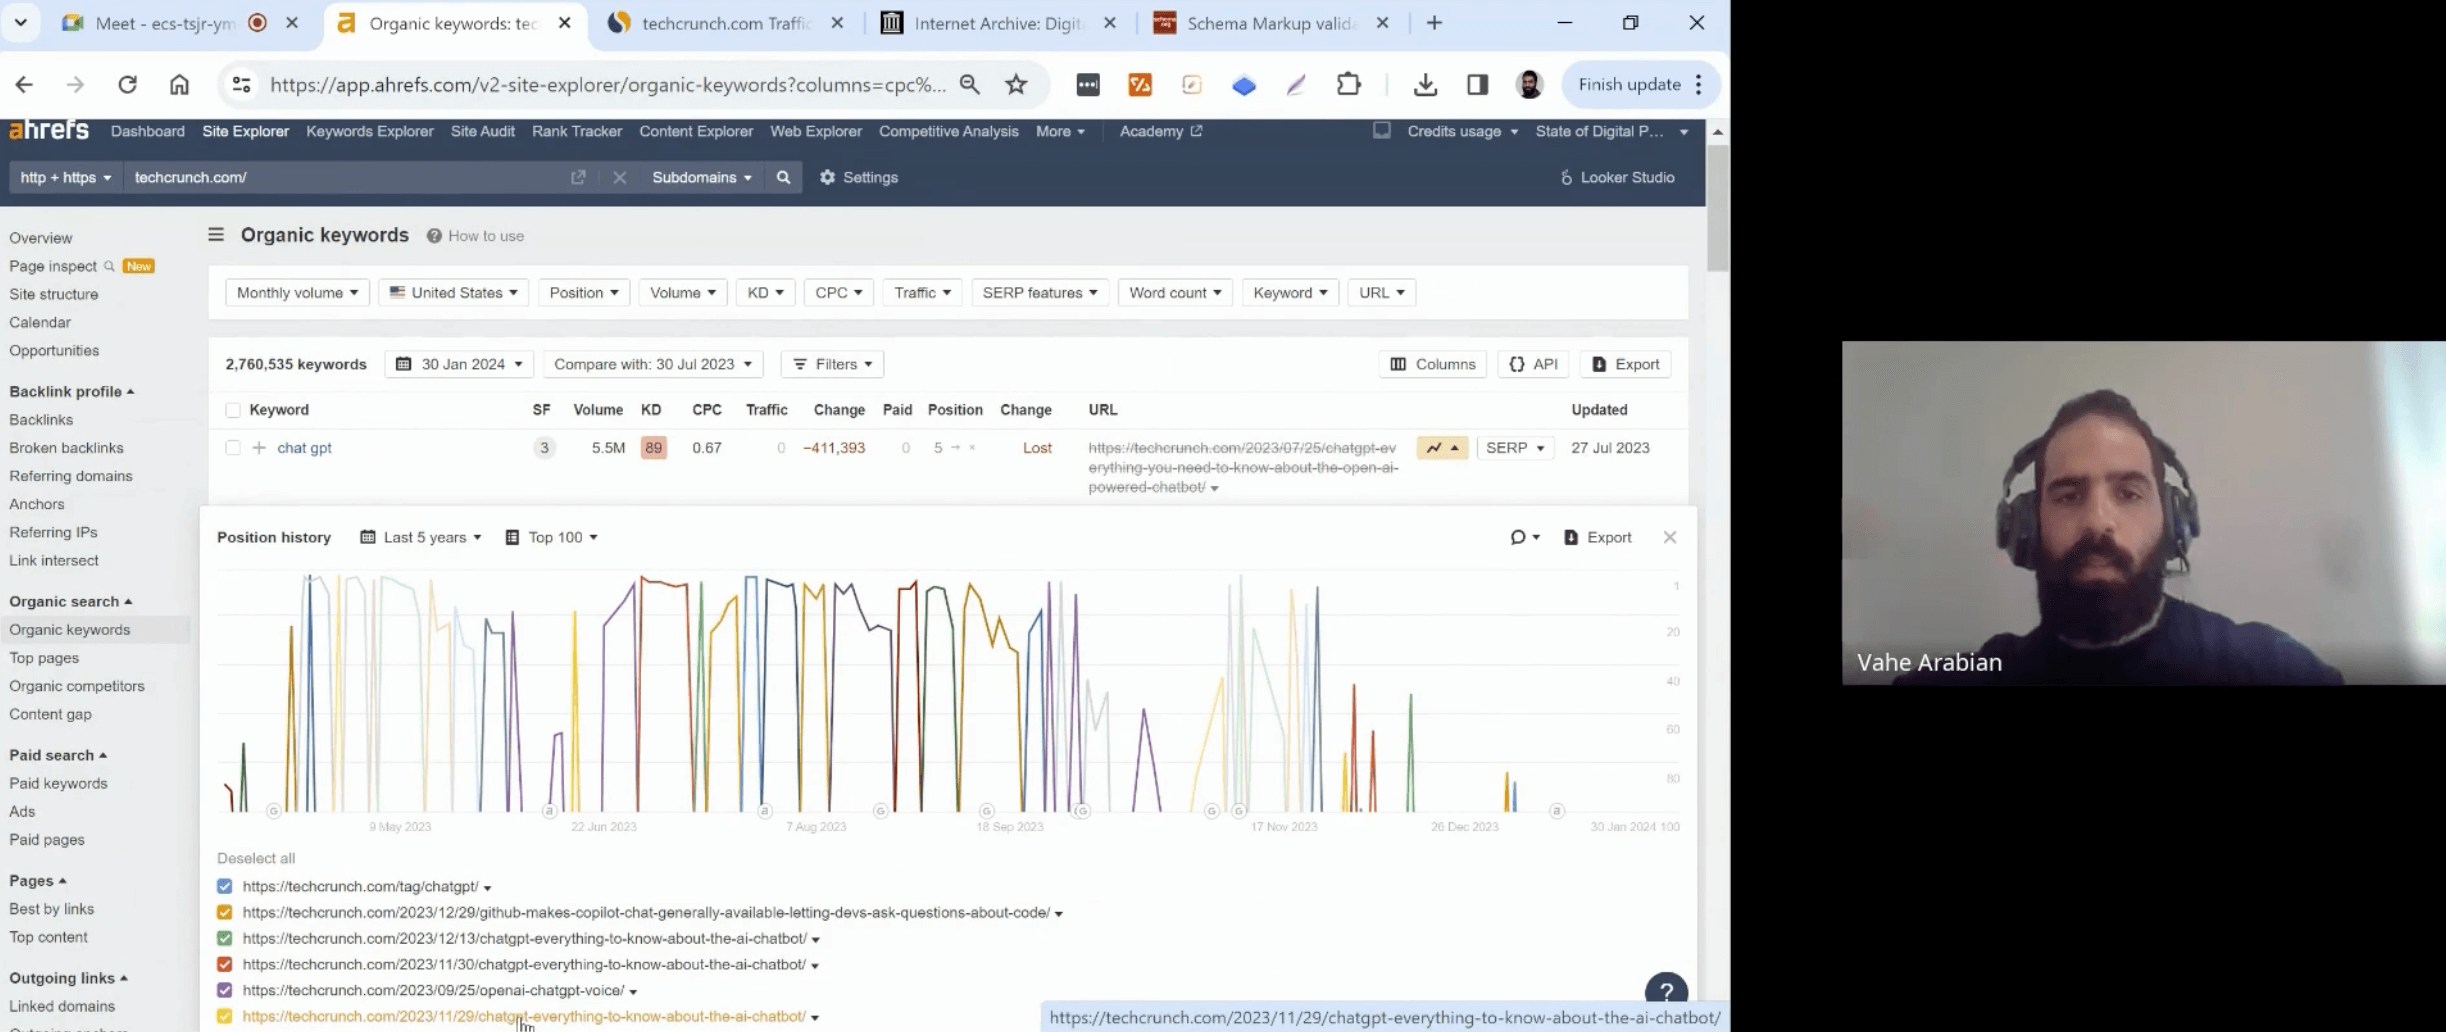Open Top pages in the sidebar
The image size is (2446, 1032).
pyautogui.click(x=44, y=658)
